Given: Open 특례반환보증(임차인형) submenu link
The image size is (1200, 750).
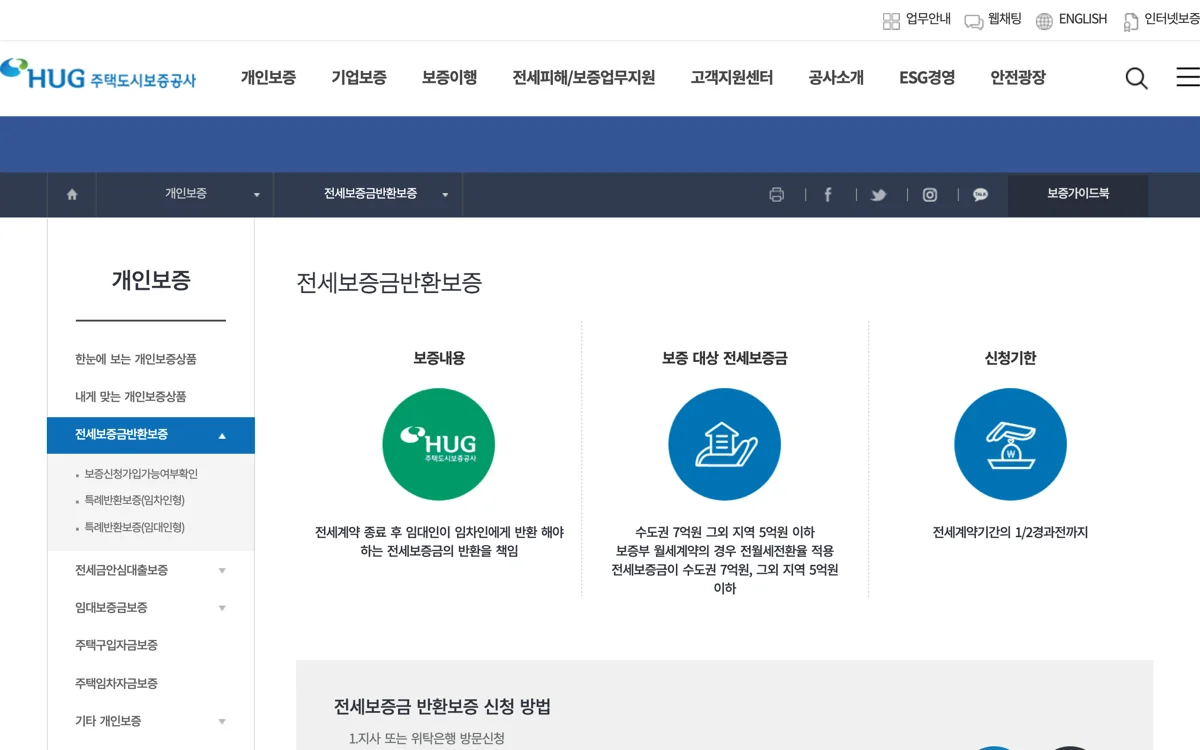Looking at the screenshot, I should coord(134,500).
